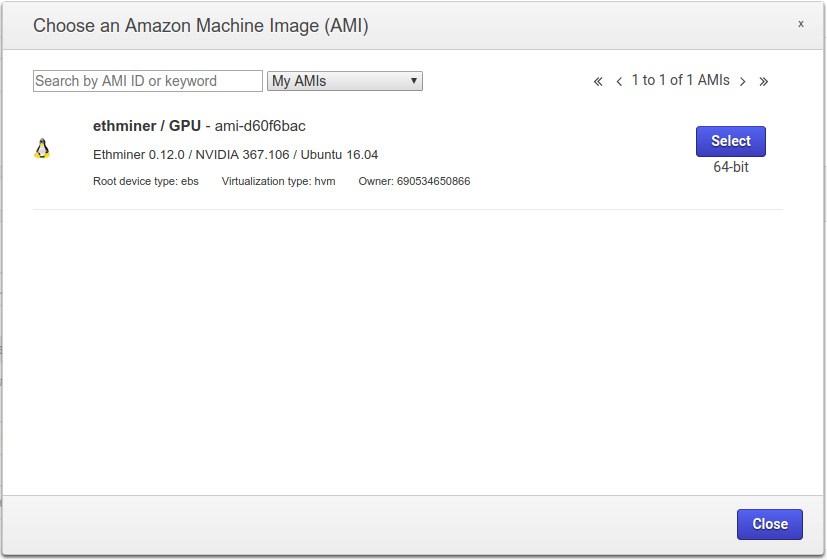The width and height of the screenshot is (827, 560).
Task: Click the 64-bit architecture label
Action: pyautogui.click(x=731, y=167)
